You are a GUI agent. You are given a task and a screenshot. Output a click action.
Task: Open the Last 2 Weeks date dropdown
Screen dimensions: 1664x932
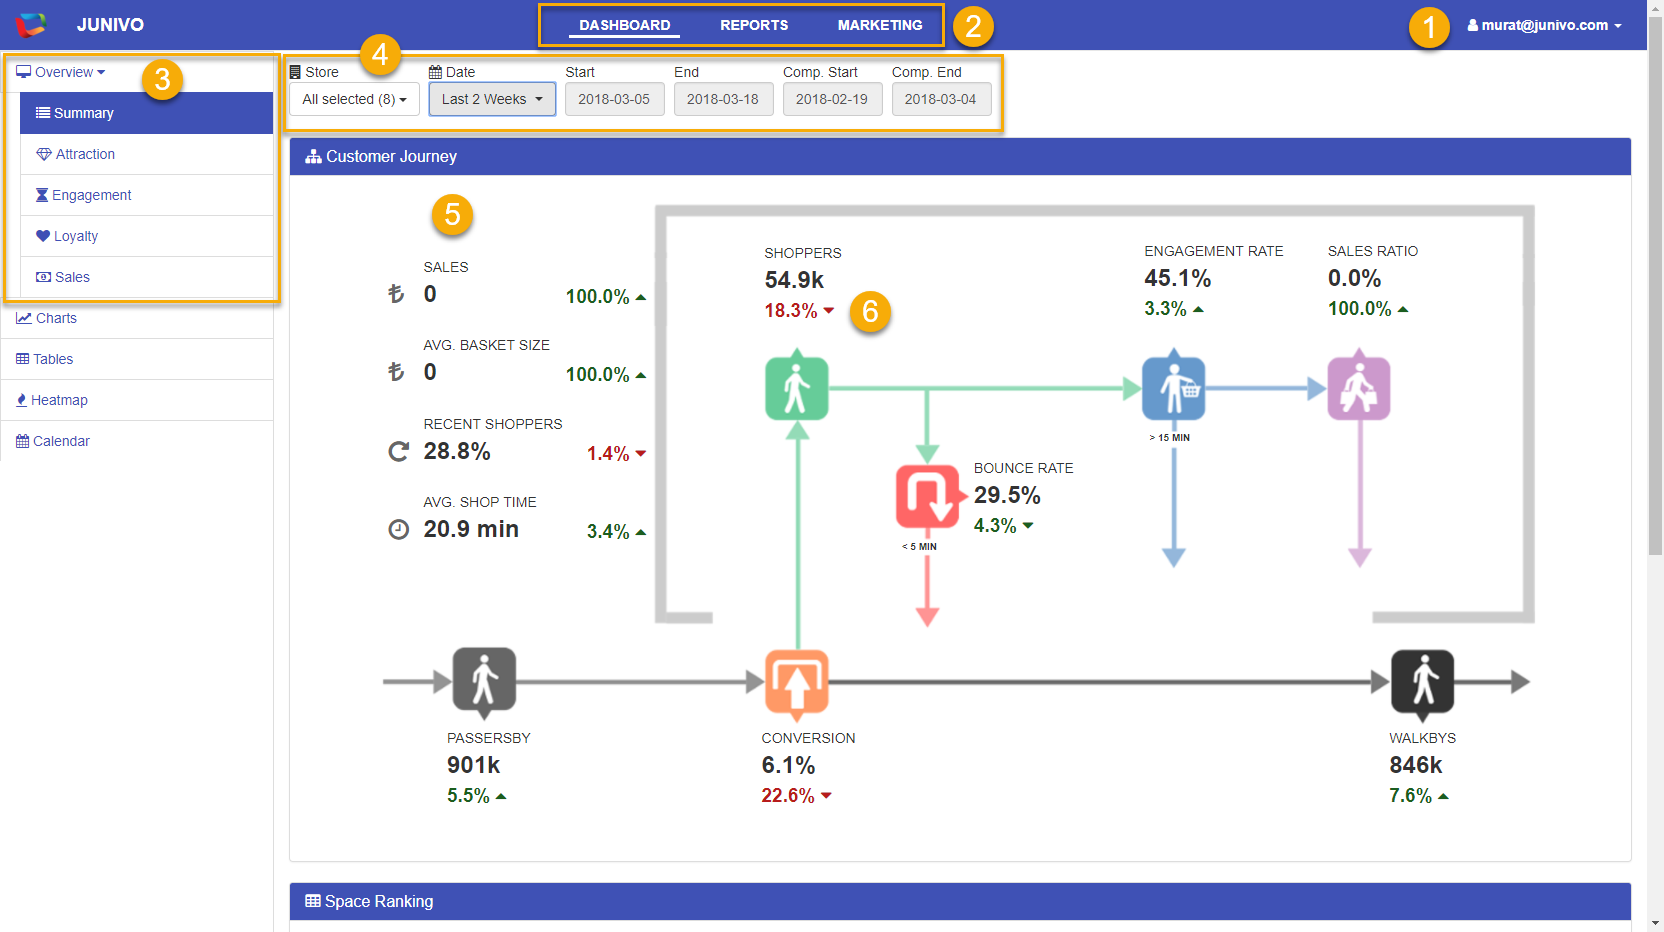[x=492, y=99]
